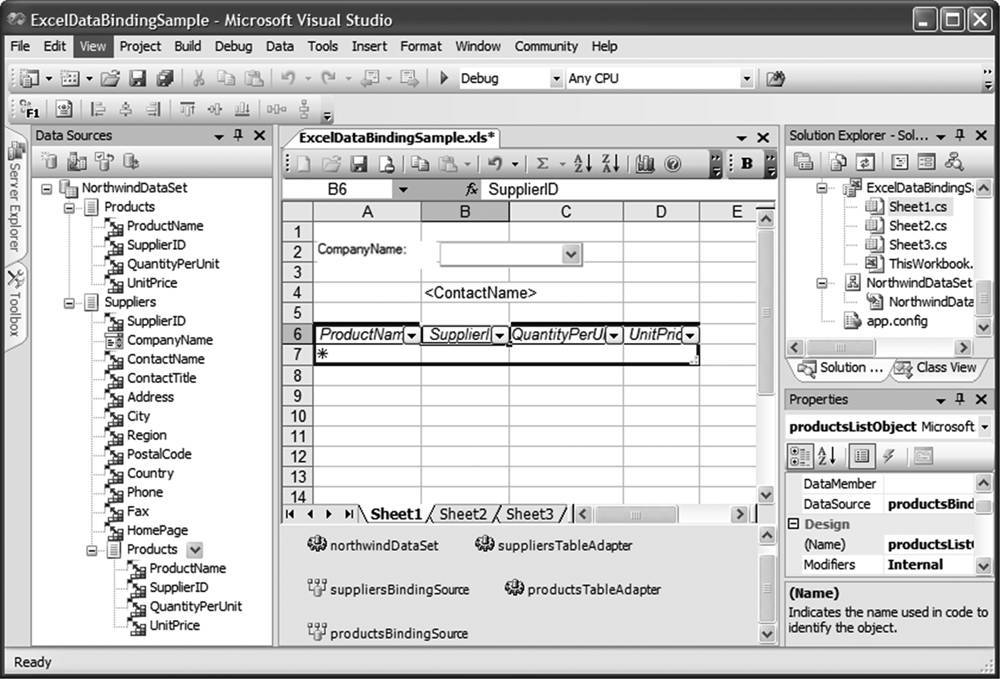Image resolution: width=1000 pixels, height=679 pixels.
Task: Switch to the Sheet2 worksheet tab
Action: coord(463,514)
